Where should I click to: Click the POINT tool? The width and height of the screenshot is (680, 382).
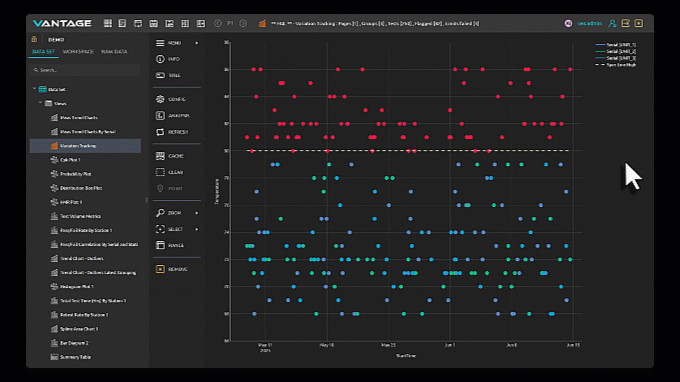click(170, 189)
